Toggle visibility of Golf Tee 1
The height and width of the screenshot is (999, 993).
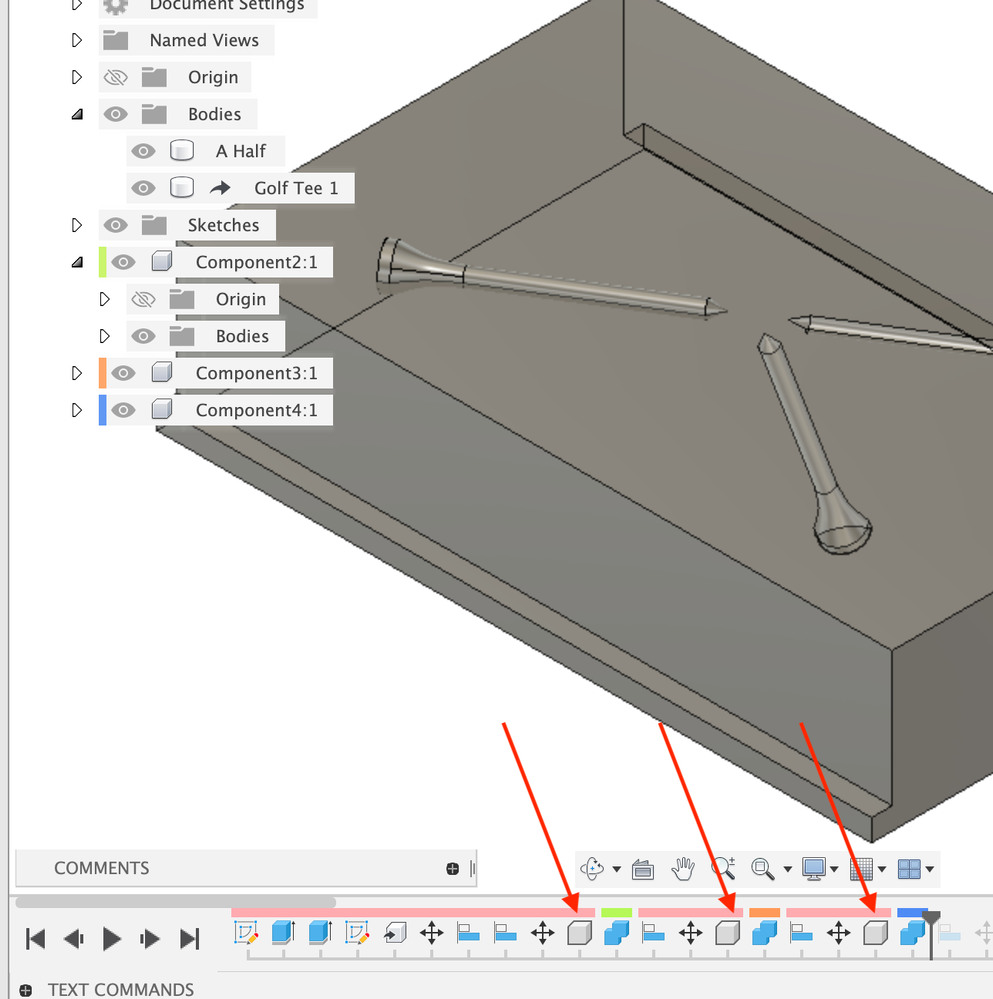pyautogui.click(x=143, y=188)
